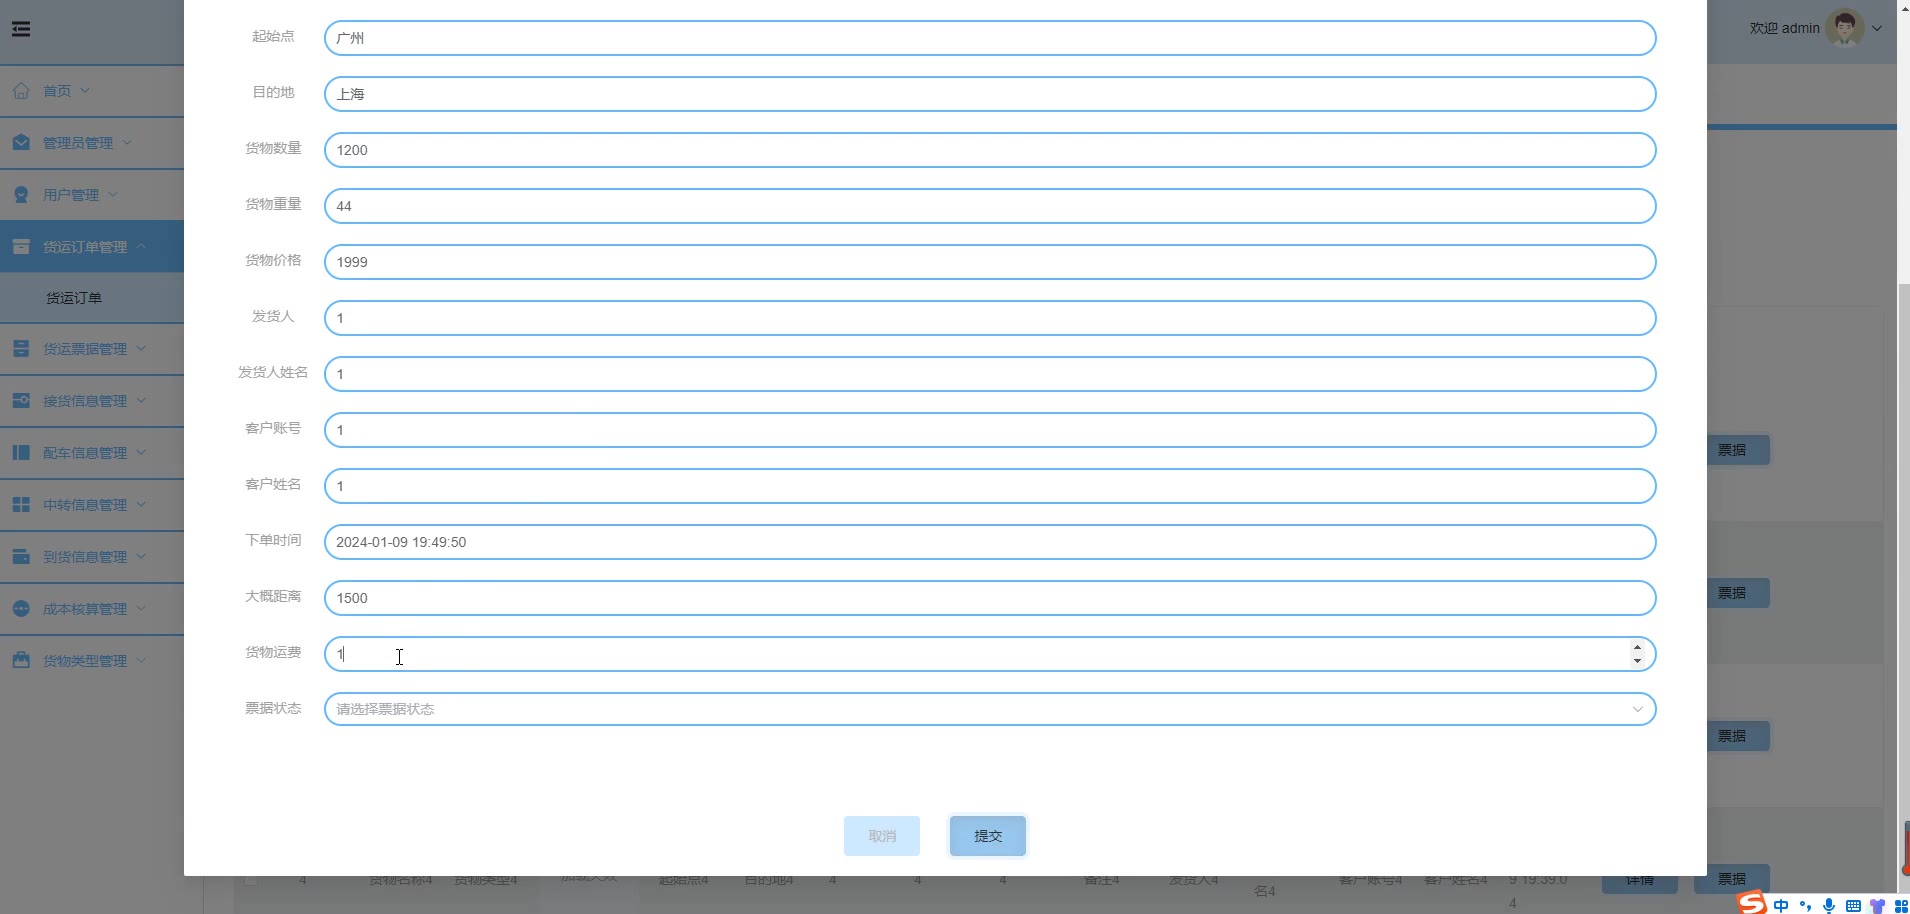Click the 中转信息管理 grid icon

[x=21, y=505]
